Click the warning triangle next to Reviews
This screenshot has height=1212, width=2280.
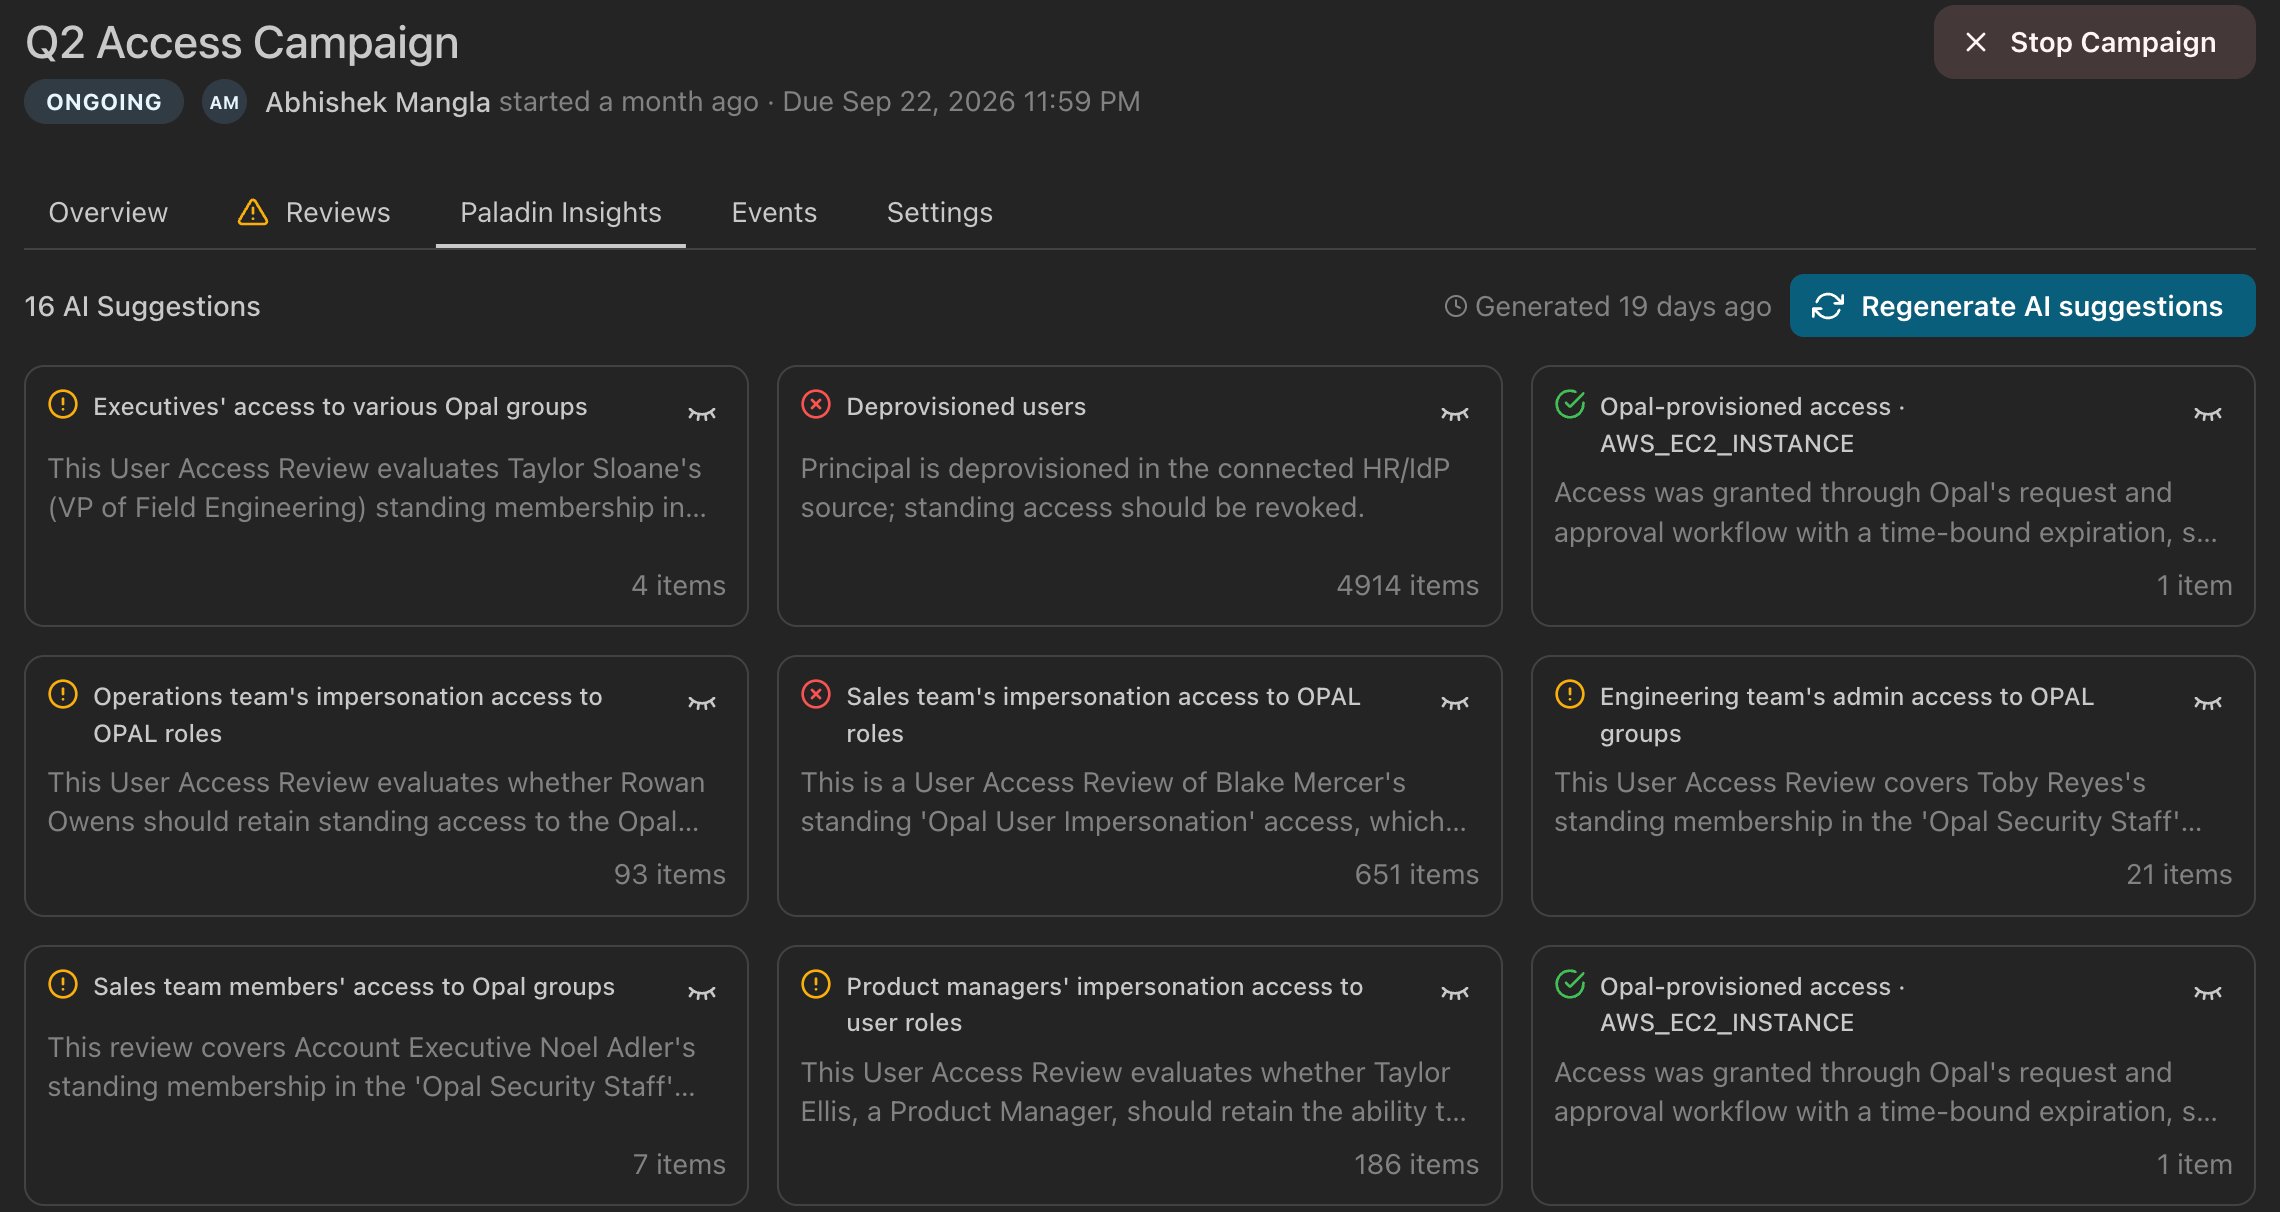253,212
